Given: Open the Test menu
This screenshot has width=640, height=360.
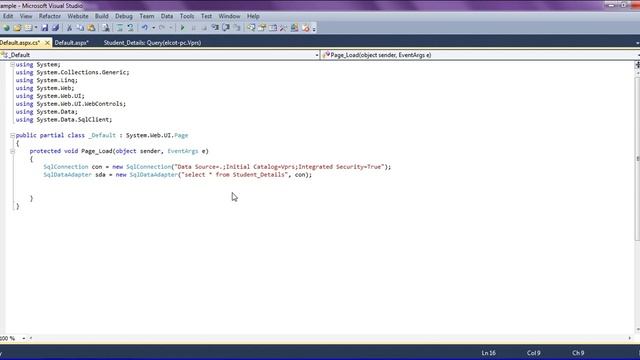Looking at the screenshot, I should (207, 16).
